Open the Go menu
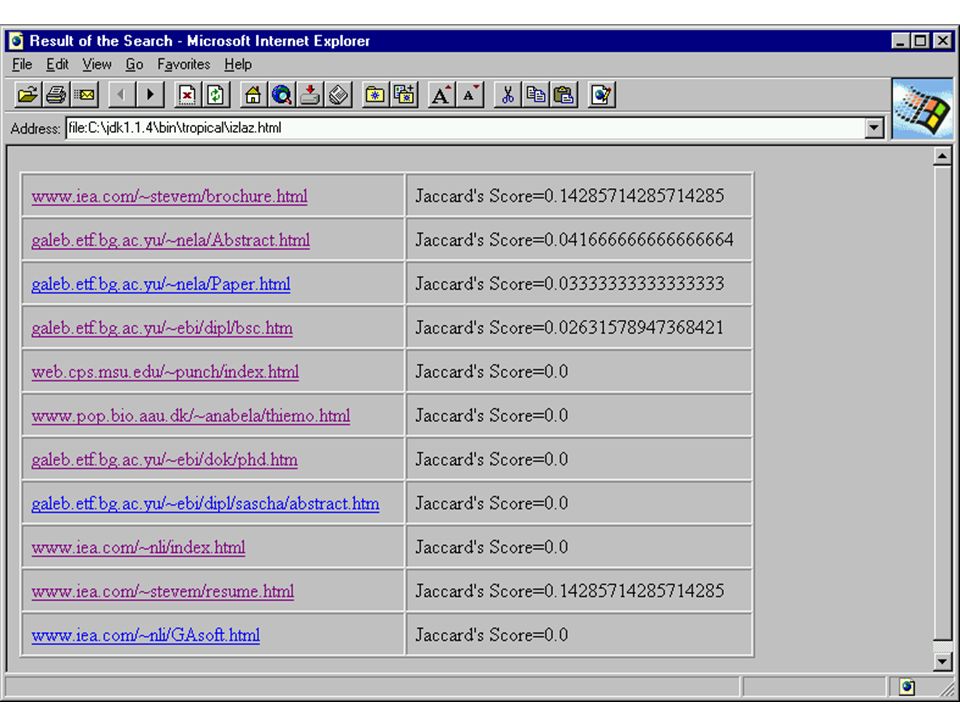The height and width of the screenshot is (720, 960). tap(134, 64)
